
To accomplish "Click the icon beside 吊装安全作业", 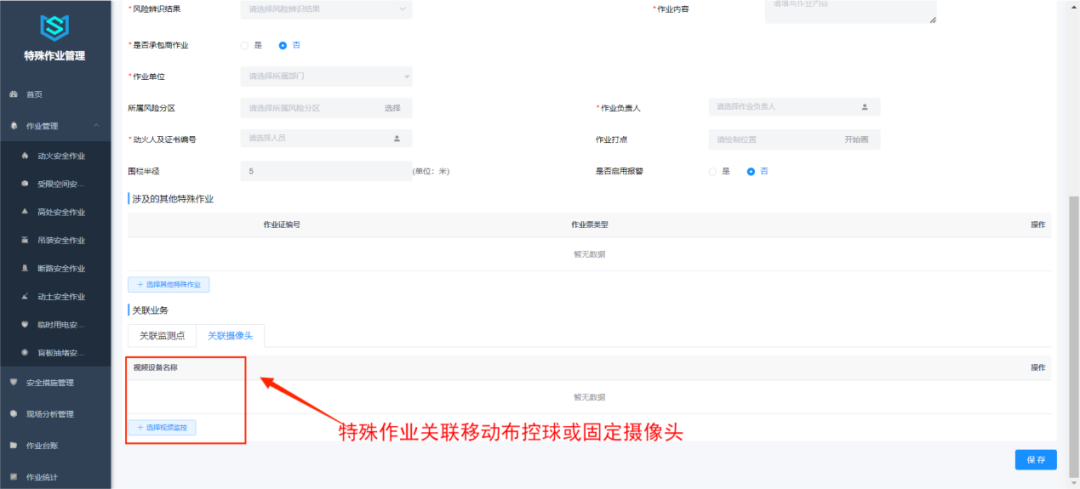I will point(25,240).
